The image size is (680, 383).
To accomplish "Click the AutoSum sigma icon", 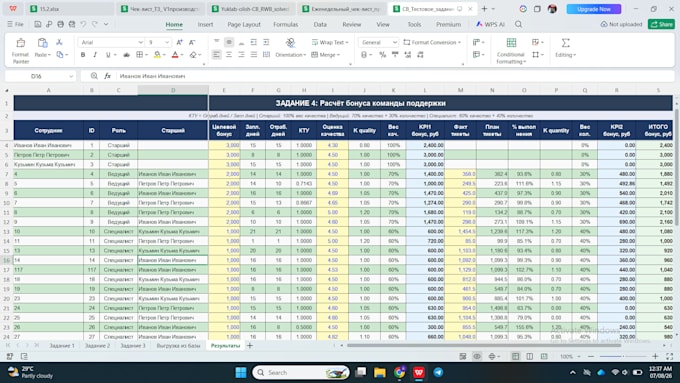I will [x=566, y=43].
